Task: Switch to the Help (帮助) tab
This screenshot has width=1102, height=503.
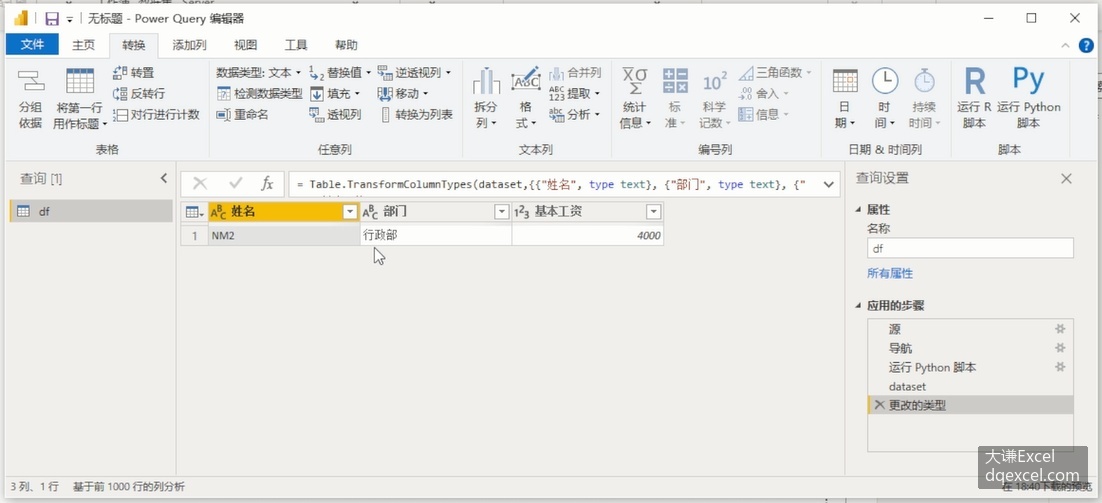Action: coord(346,45)
